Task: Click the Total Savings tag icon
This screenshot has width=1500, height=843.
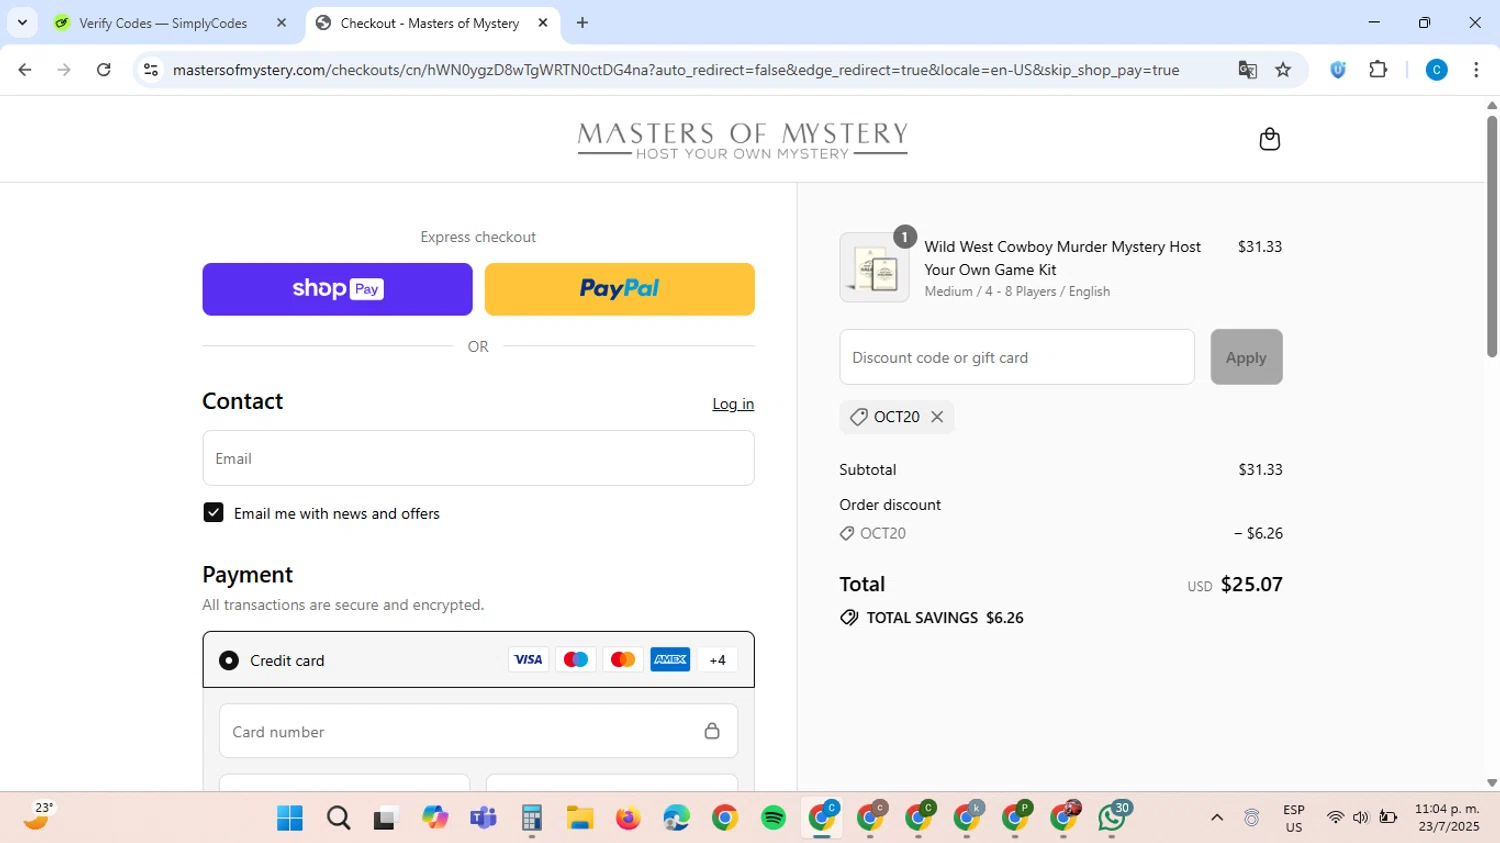Action: (x=849, y=618)
